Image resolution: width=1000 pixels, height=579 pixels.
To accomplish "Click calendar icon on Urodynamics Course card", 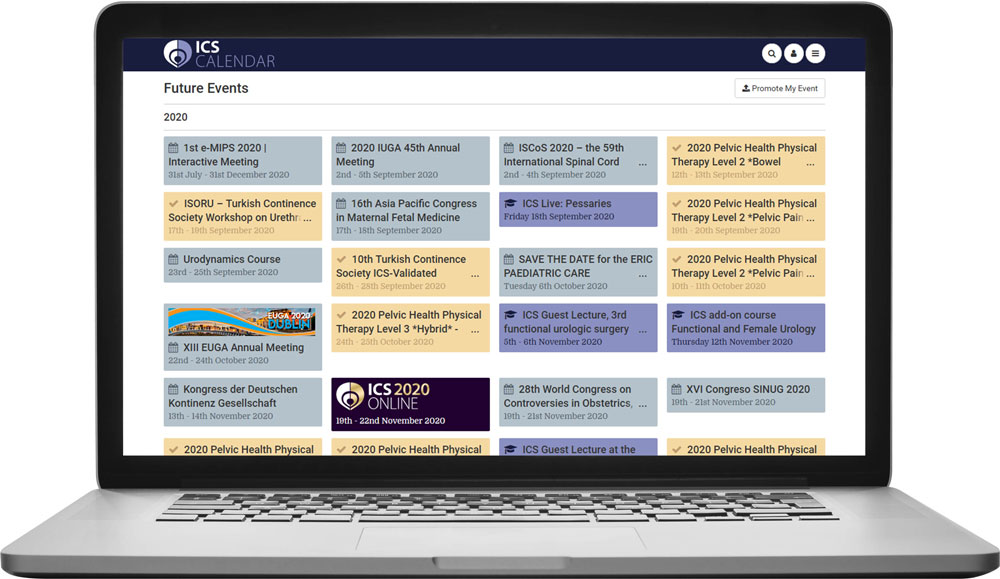I will [173, 260].
